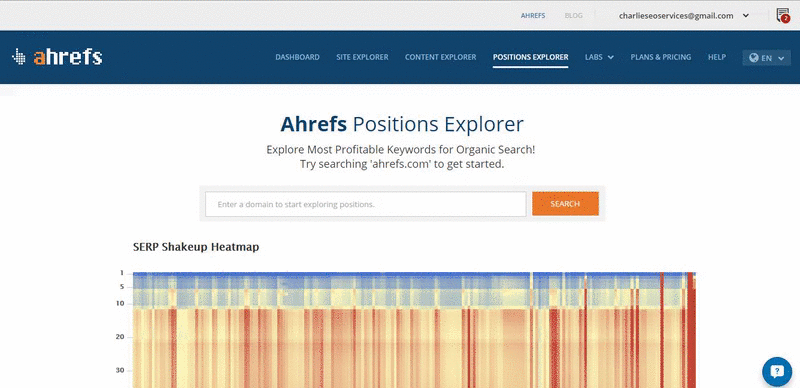Focus the domain search input field
The image size is (800, 388).
click(x=366, y=204)
